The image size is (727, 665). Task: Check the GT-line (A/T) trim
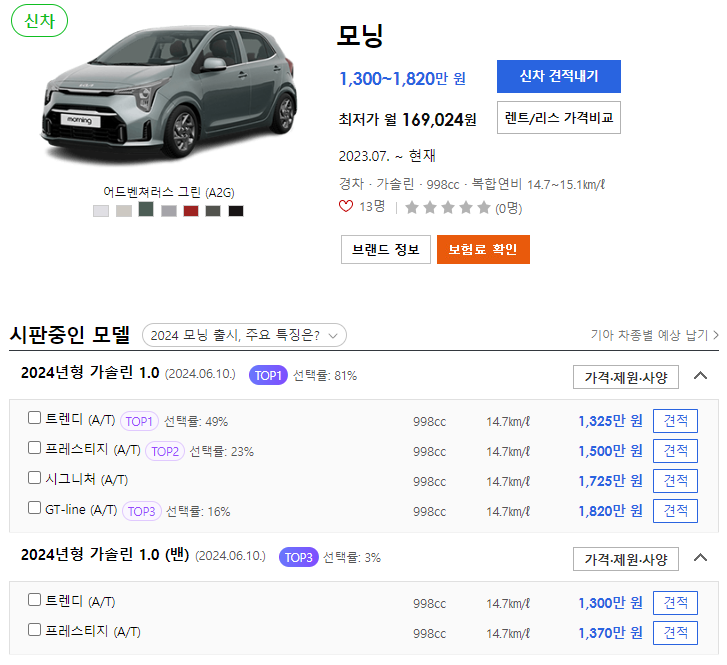[34, 508]
